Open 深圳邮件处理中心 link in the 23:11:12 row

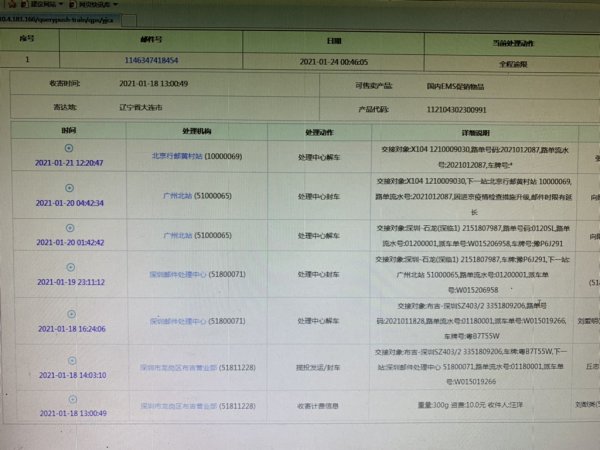(197, 274)
